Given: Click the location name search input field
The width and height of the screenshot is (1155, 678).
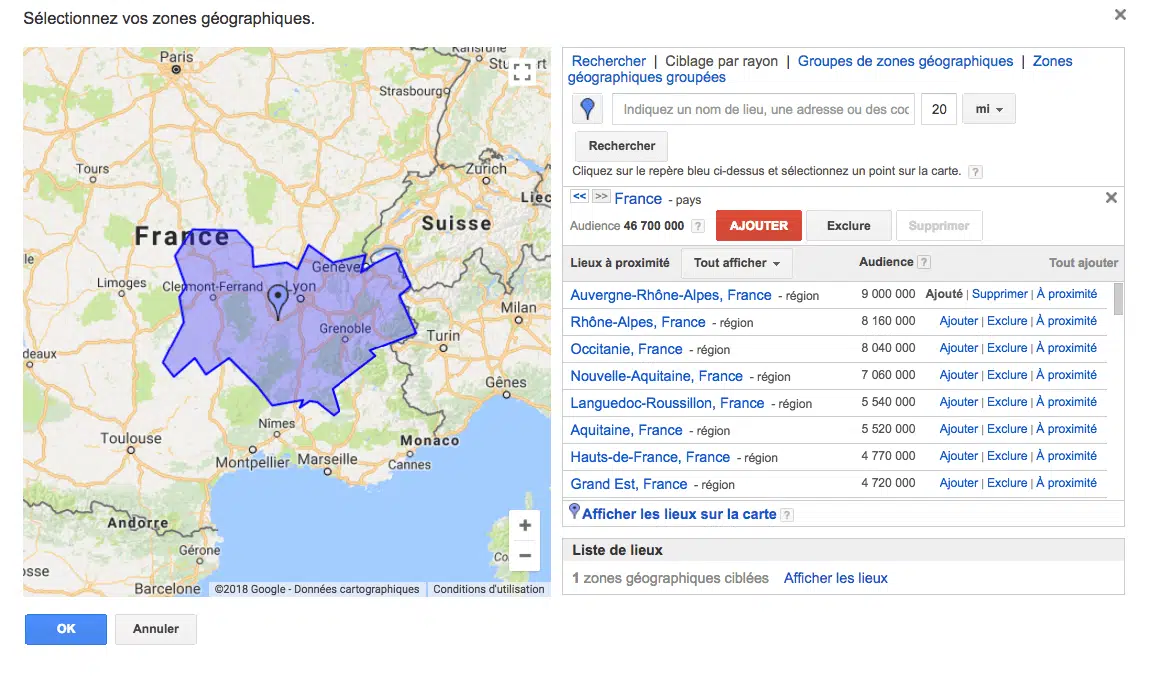Looking at the screenshot, I should click(x=763, y=109).
